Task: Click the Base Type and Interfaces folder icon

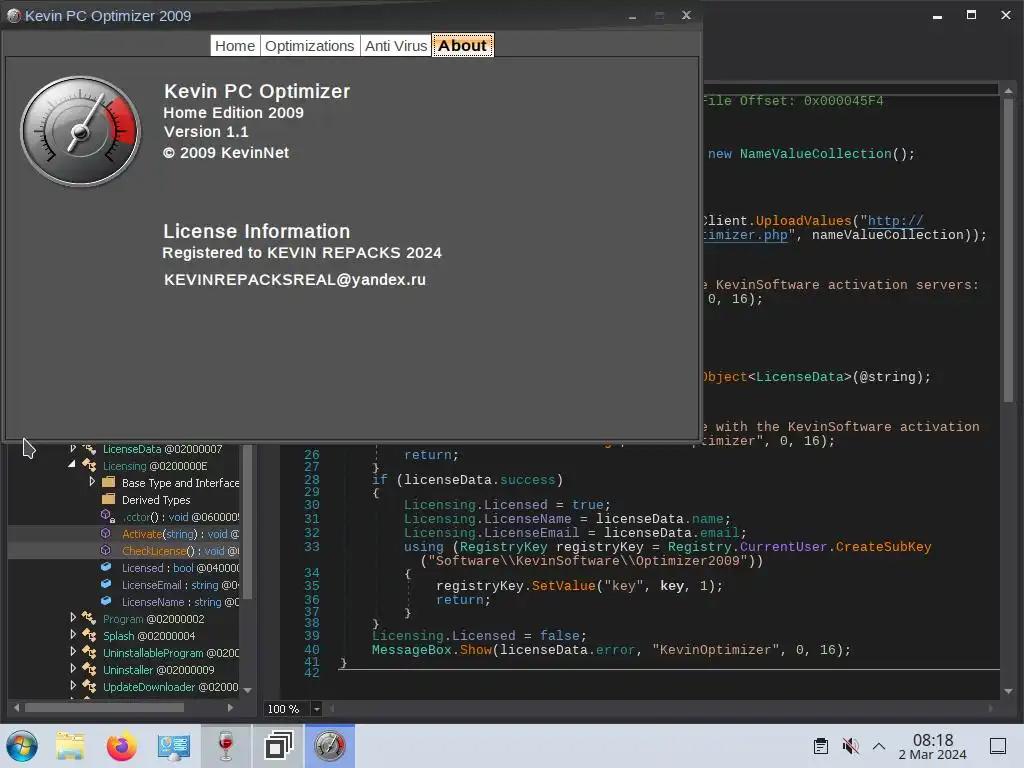Action: [109, 483]
